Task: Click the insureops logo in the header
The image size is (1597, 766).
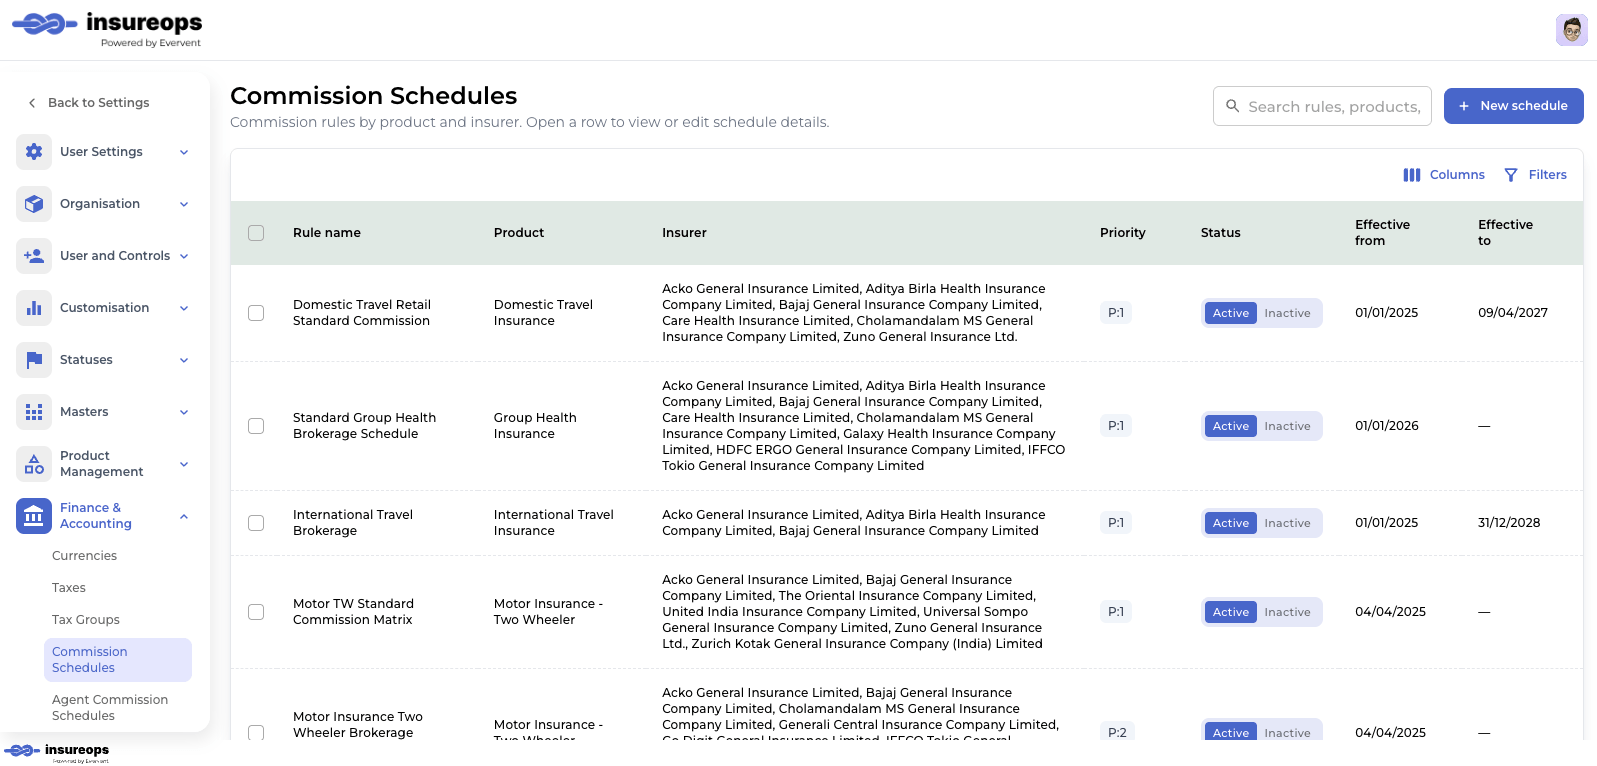Action: 107,28
